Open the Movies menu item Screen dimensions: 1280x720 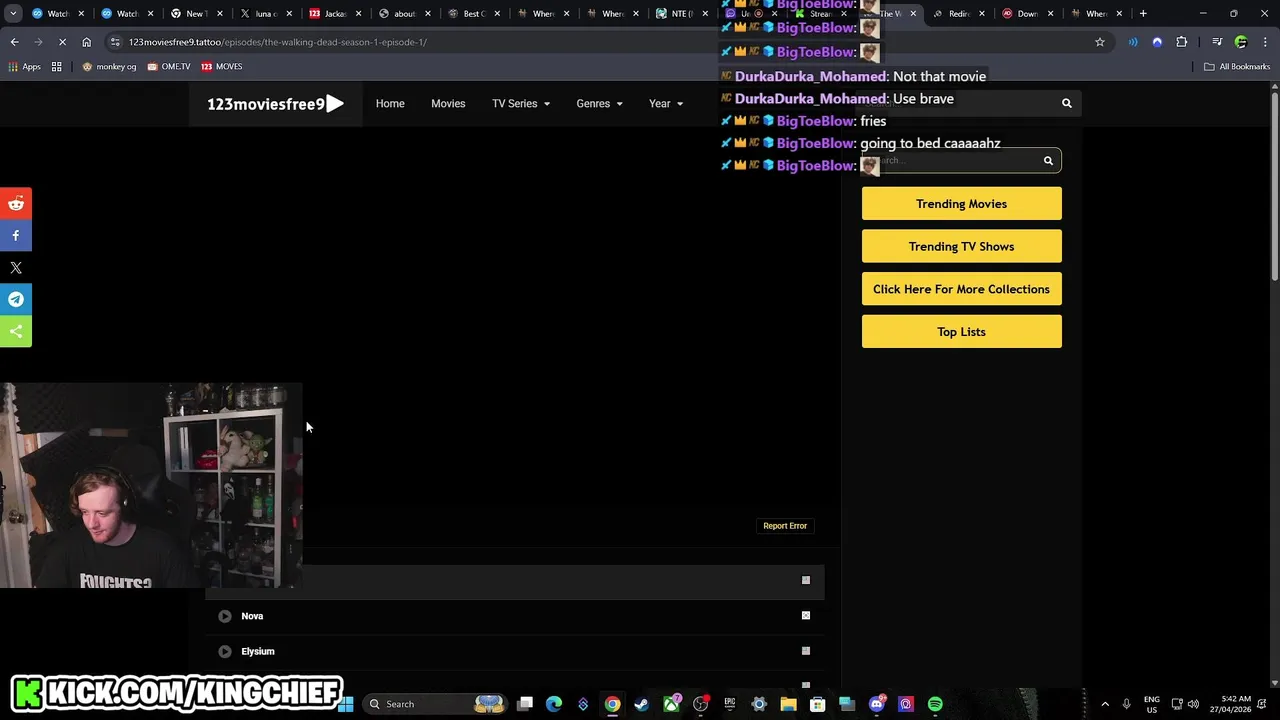pos(448,104)
